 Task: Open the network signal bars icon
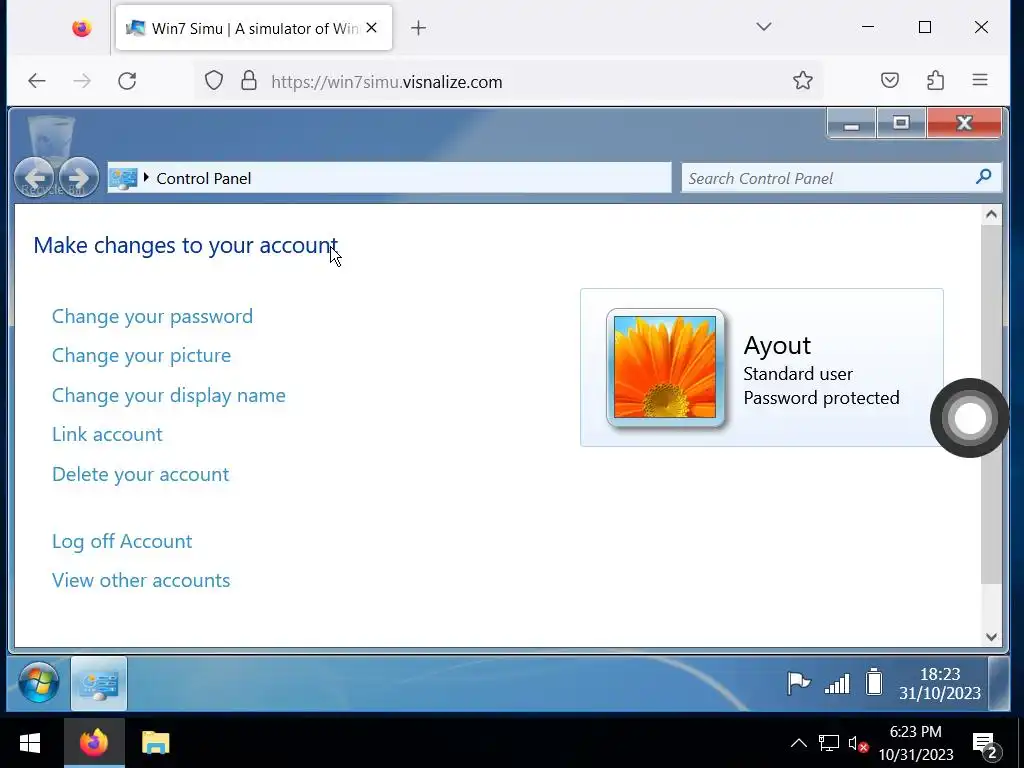point(837,684)
